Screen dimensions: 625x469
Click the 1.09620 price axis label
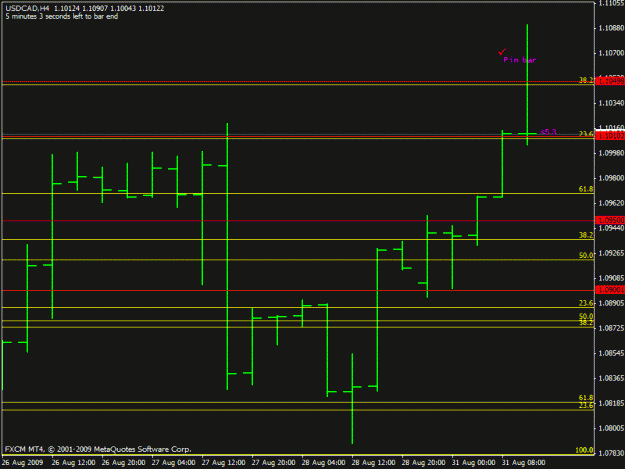click(x=611, y=203)
